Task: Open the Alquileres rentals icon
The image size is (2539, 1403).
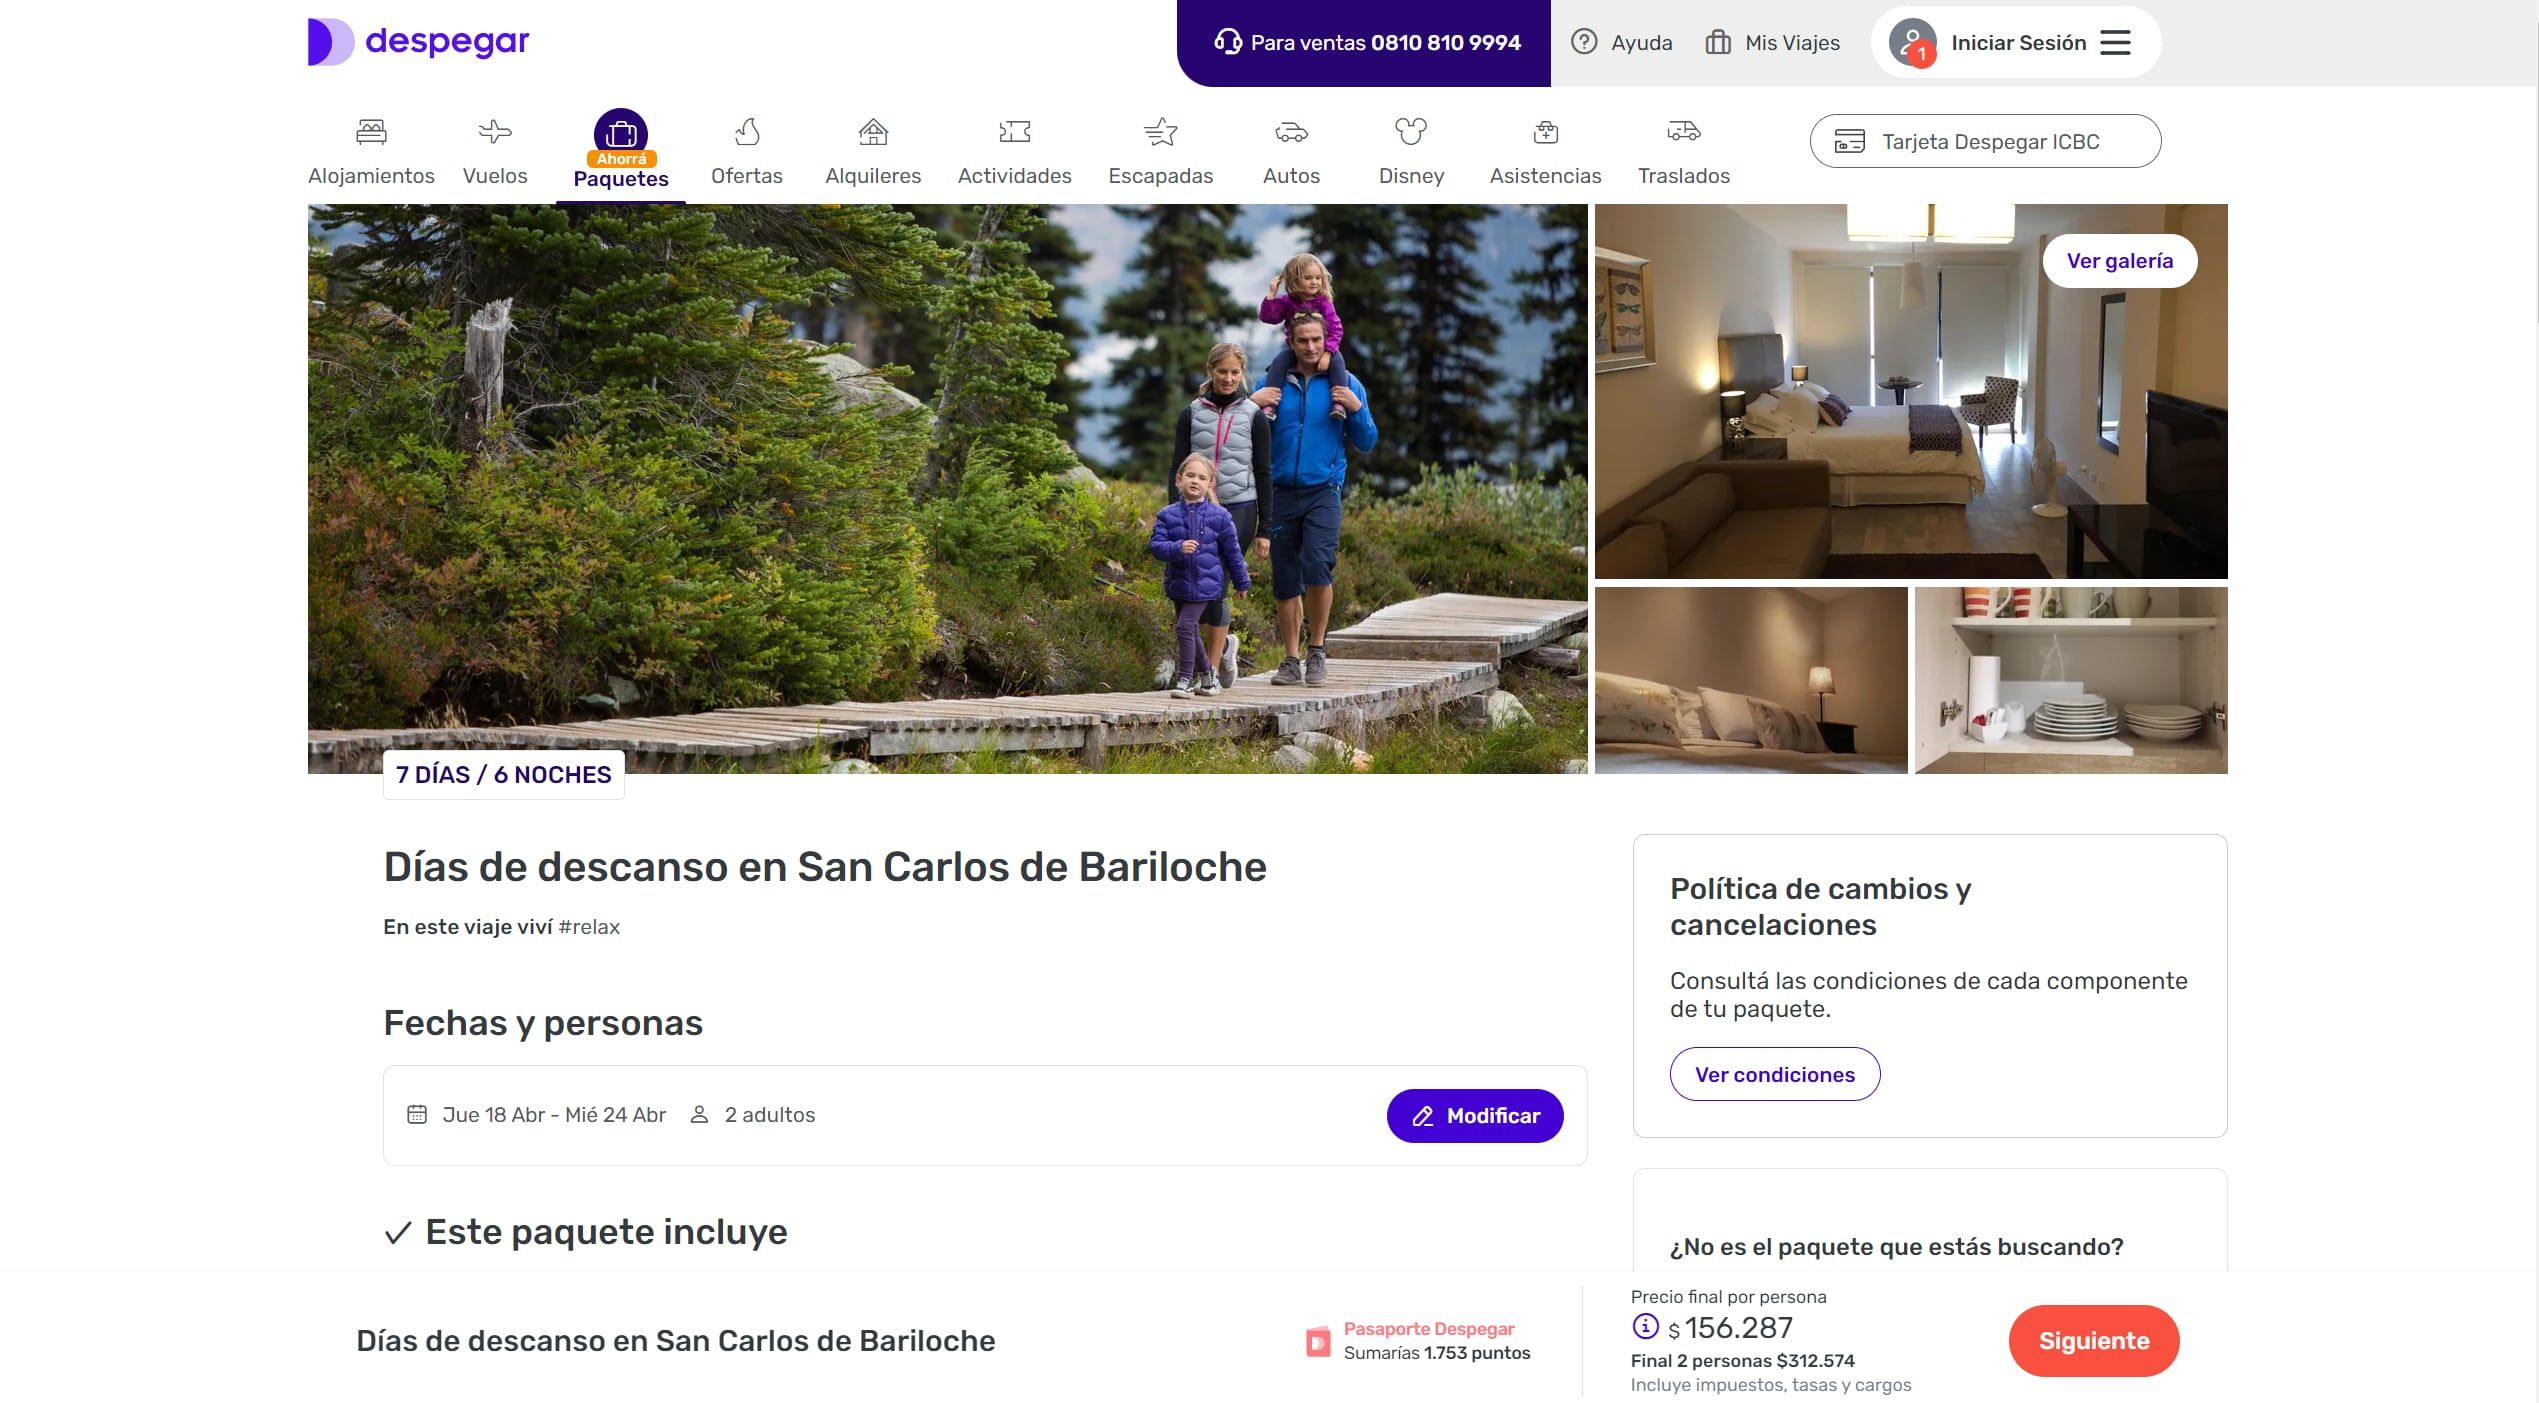Action: point(872,131)
